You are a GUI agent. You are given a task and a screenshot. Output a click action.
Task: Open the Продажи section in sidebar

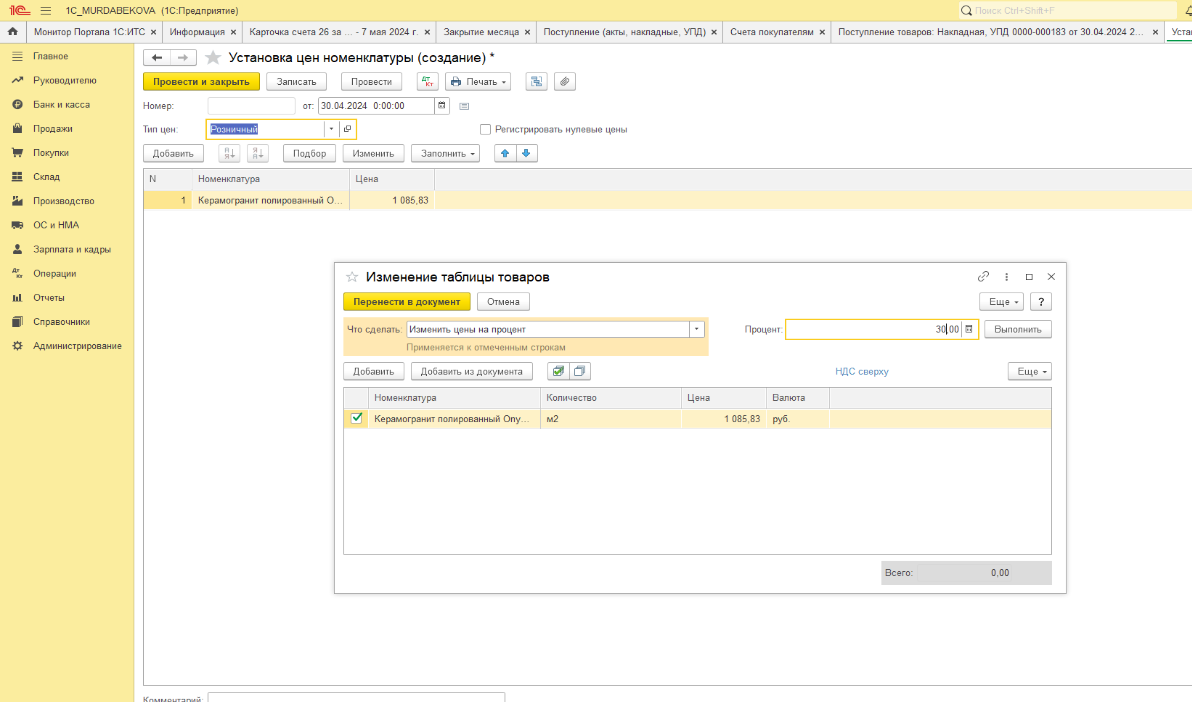pos(52,129)
